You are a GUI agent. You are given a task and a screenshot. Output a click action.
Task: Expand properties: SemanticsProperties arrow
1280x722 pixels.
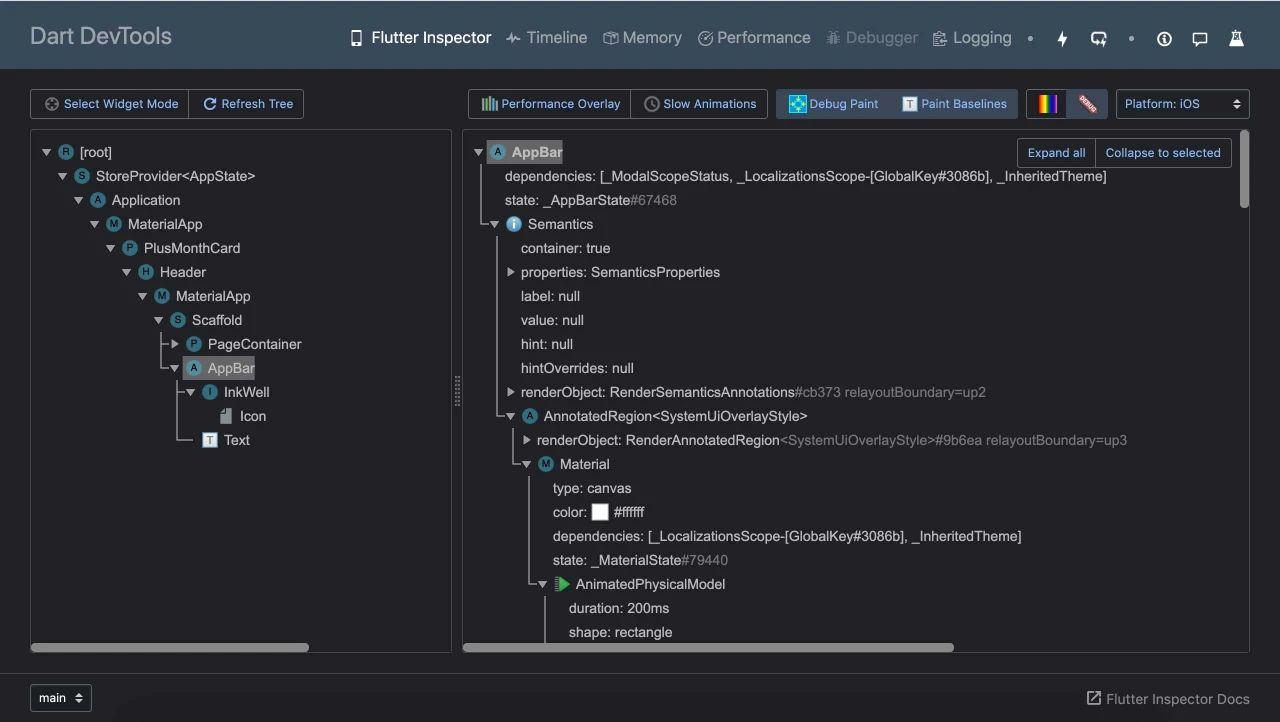pos(511,272)
